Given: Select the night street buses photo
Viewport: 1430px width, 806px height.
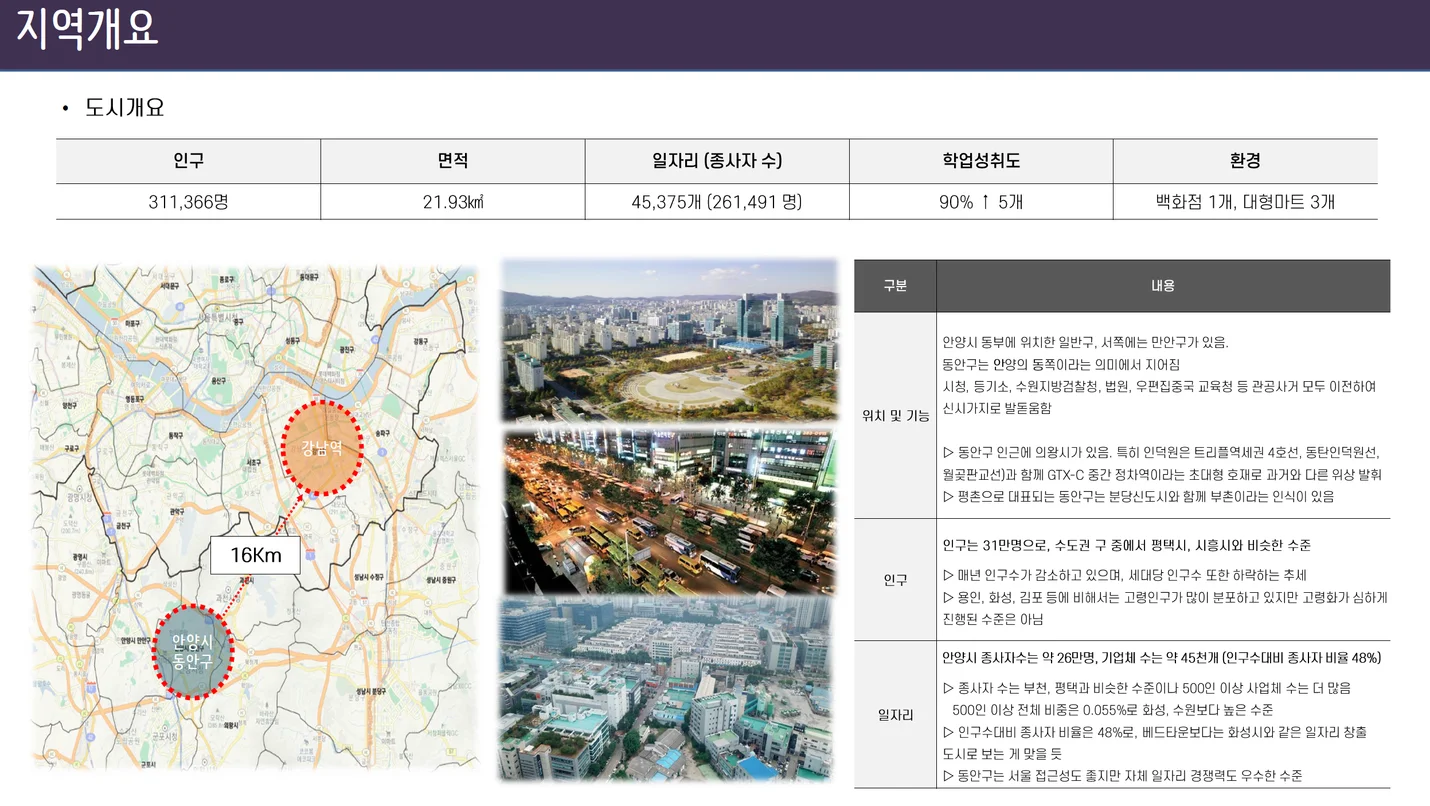Looking at the screenshot, I should coord(668,512).
